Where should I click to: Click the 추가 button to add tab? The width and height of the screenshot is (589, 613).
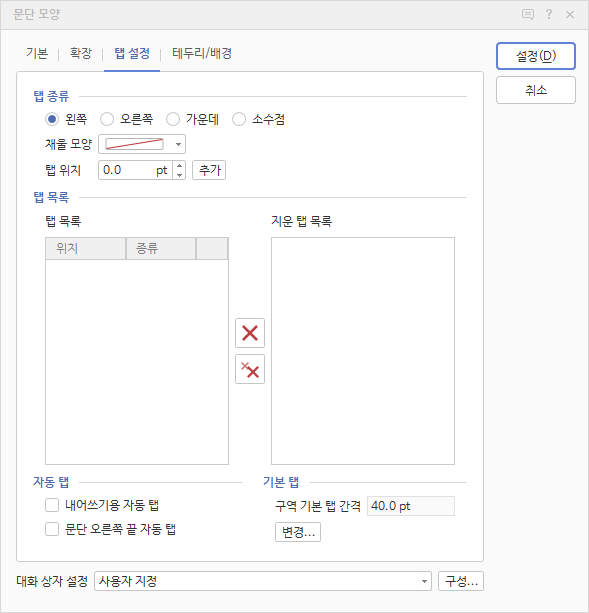point(209,170)
